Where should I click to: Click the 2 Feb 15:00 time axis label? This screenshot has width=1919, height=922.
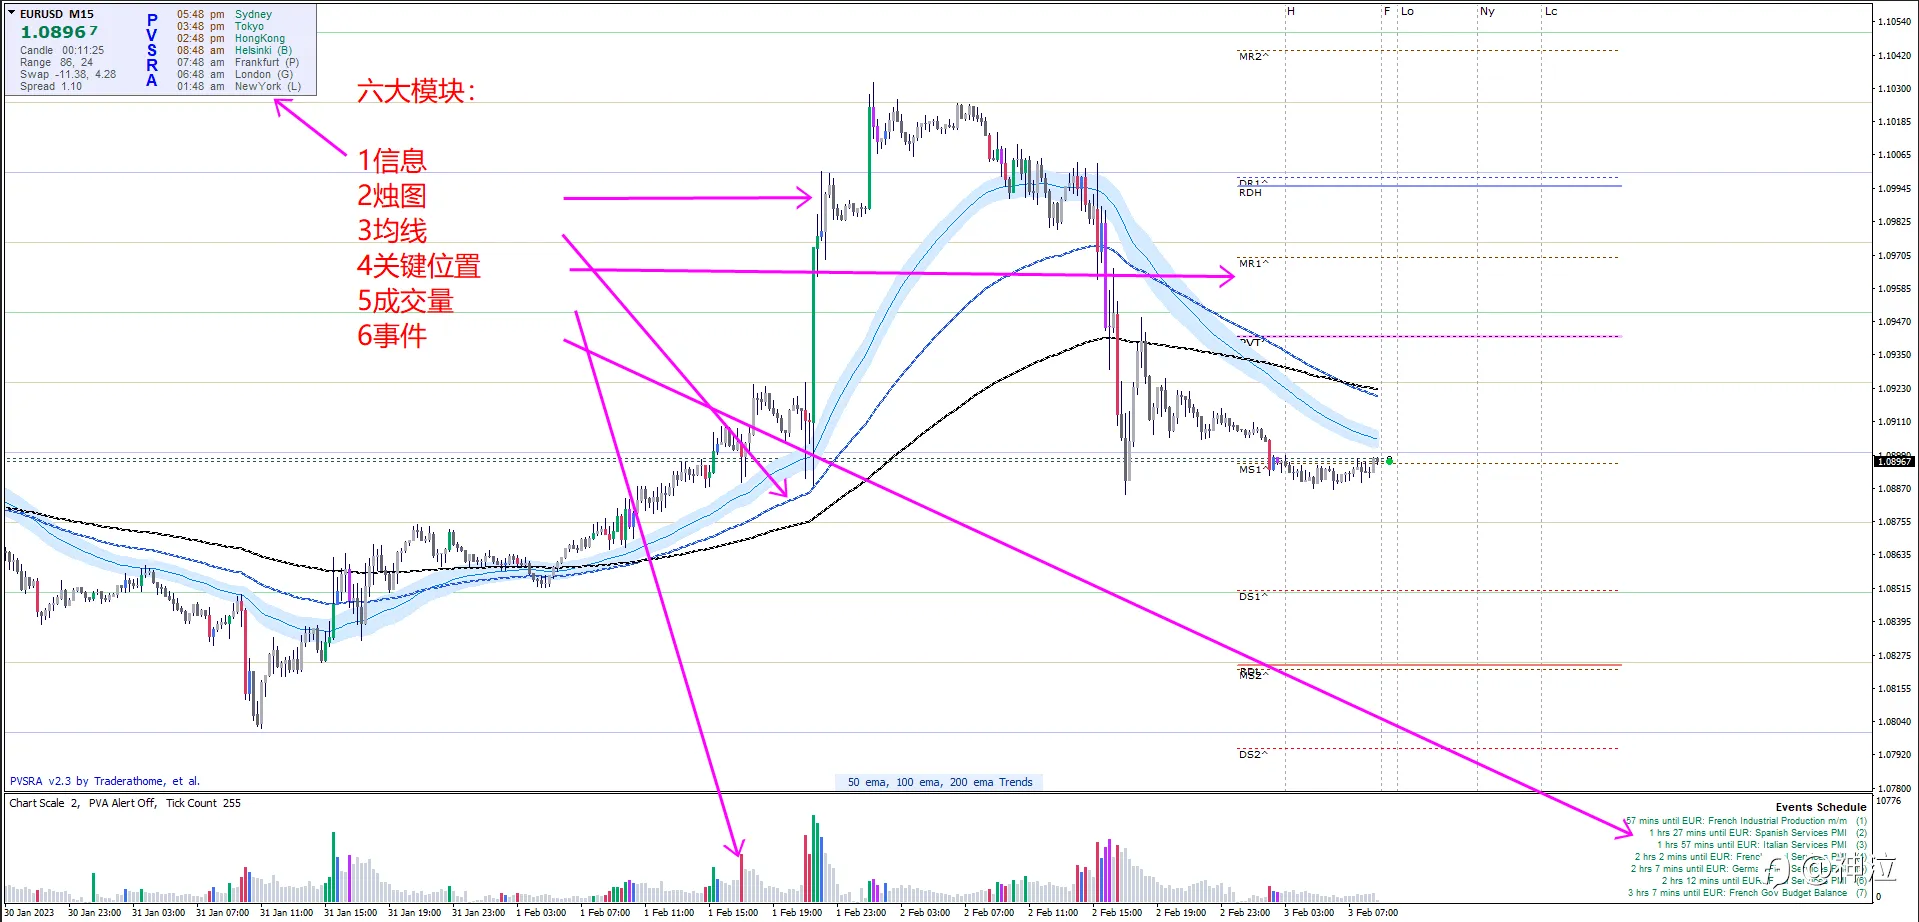(x=1117, y=913)
